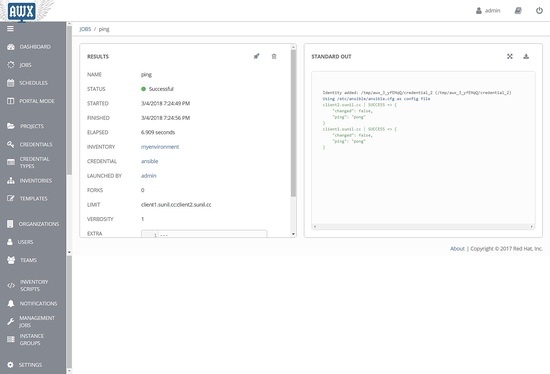550x374 pixels.
Task: Click the Standard Out scroll right arrow
Action: coord(532,227)
